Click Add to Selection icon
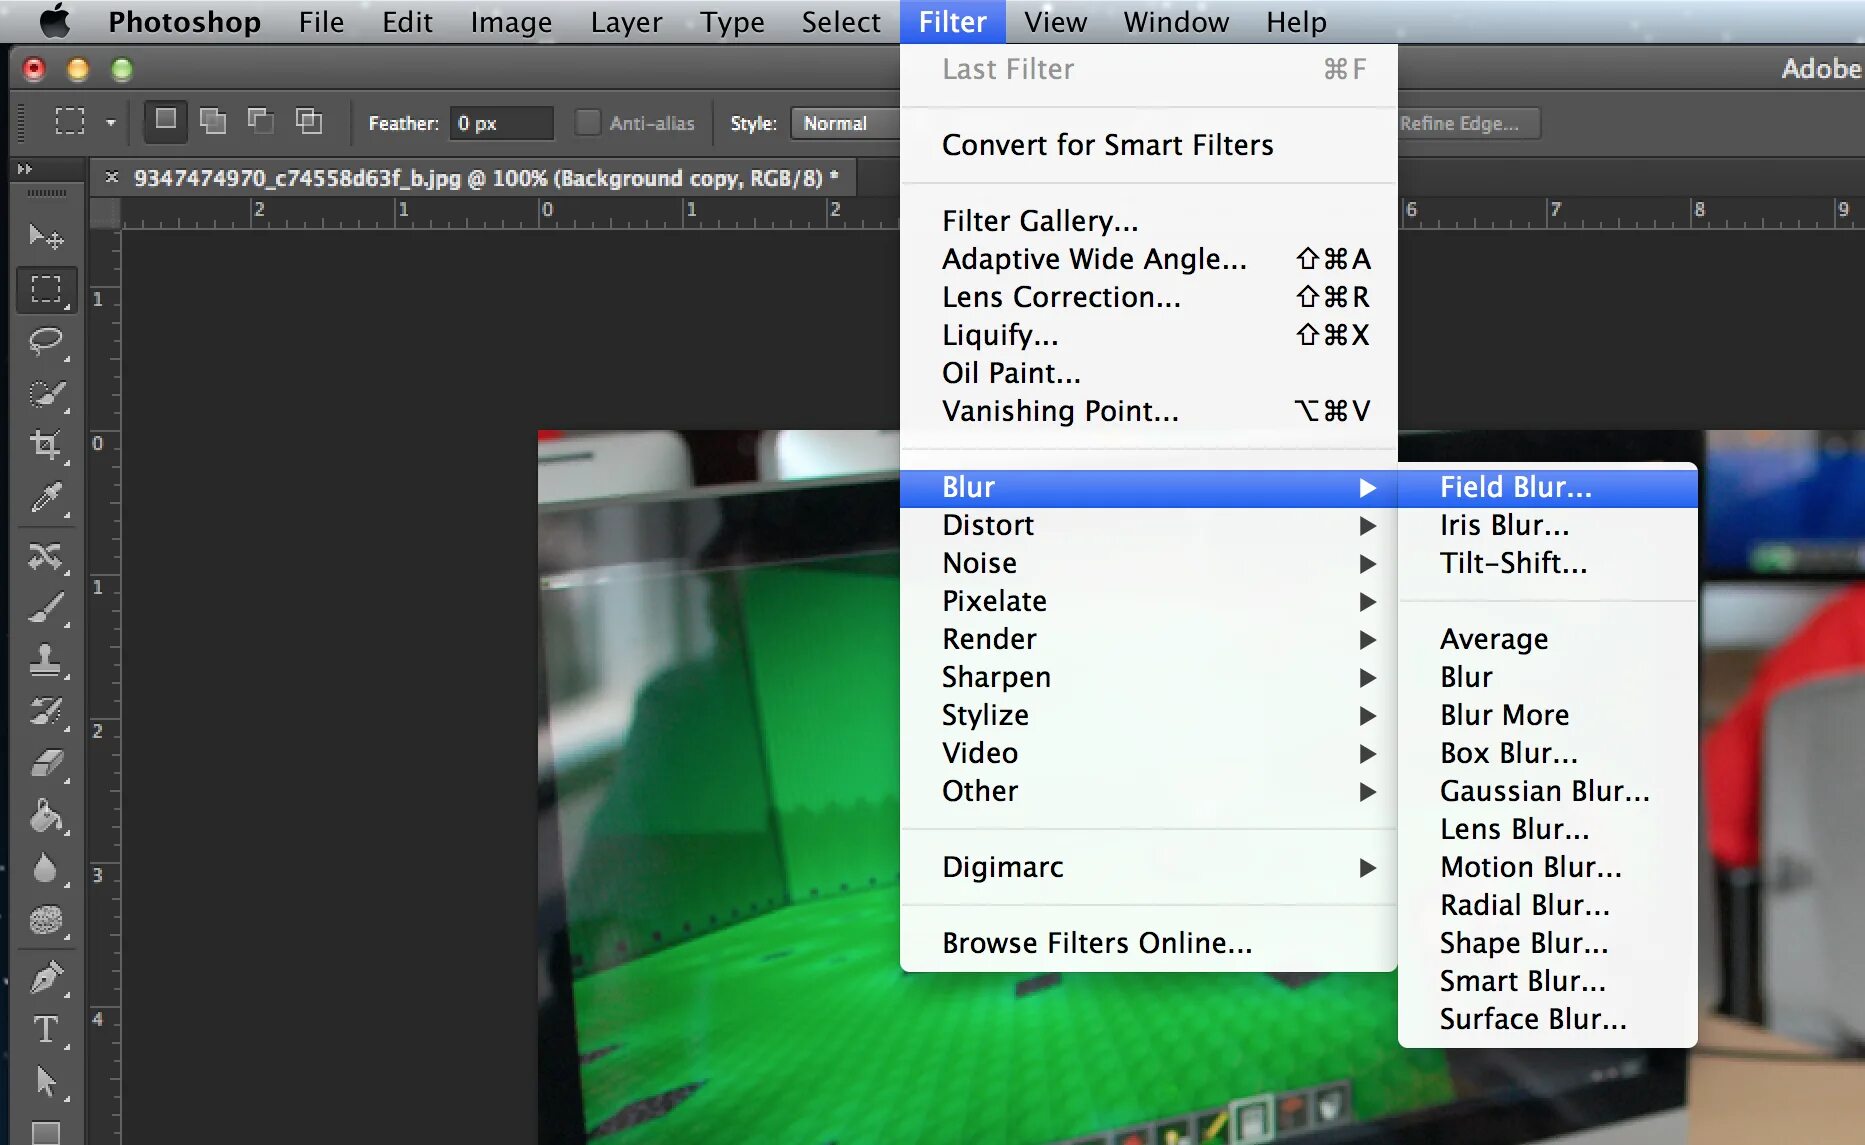 tap(212, 121)
